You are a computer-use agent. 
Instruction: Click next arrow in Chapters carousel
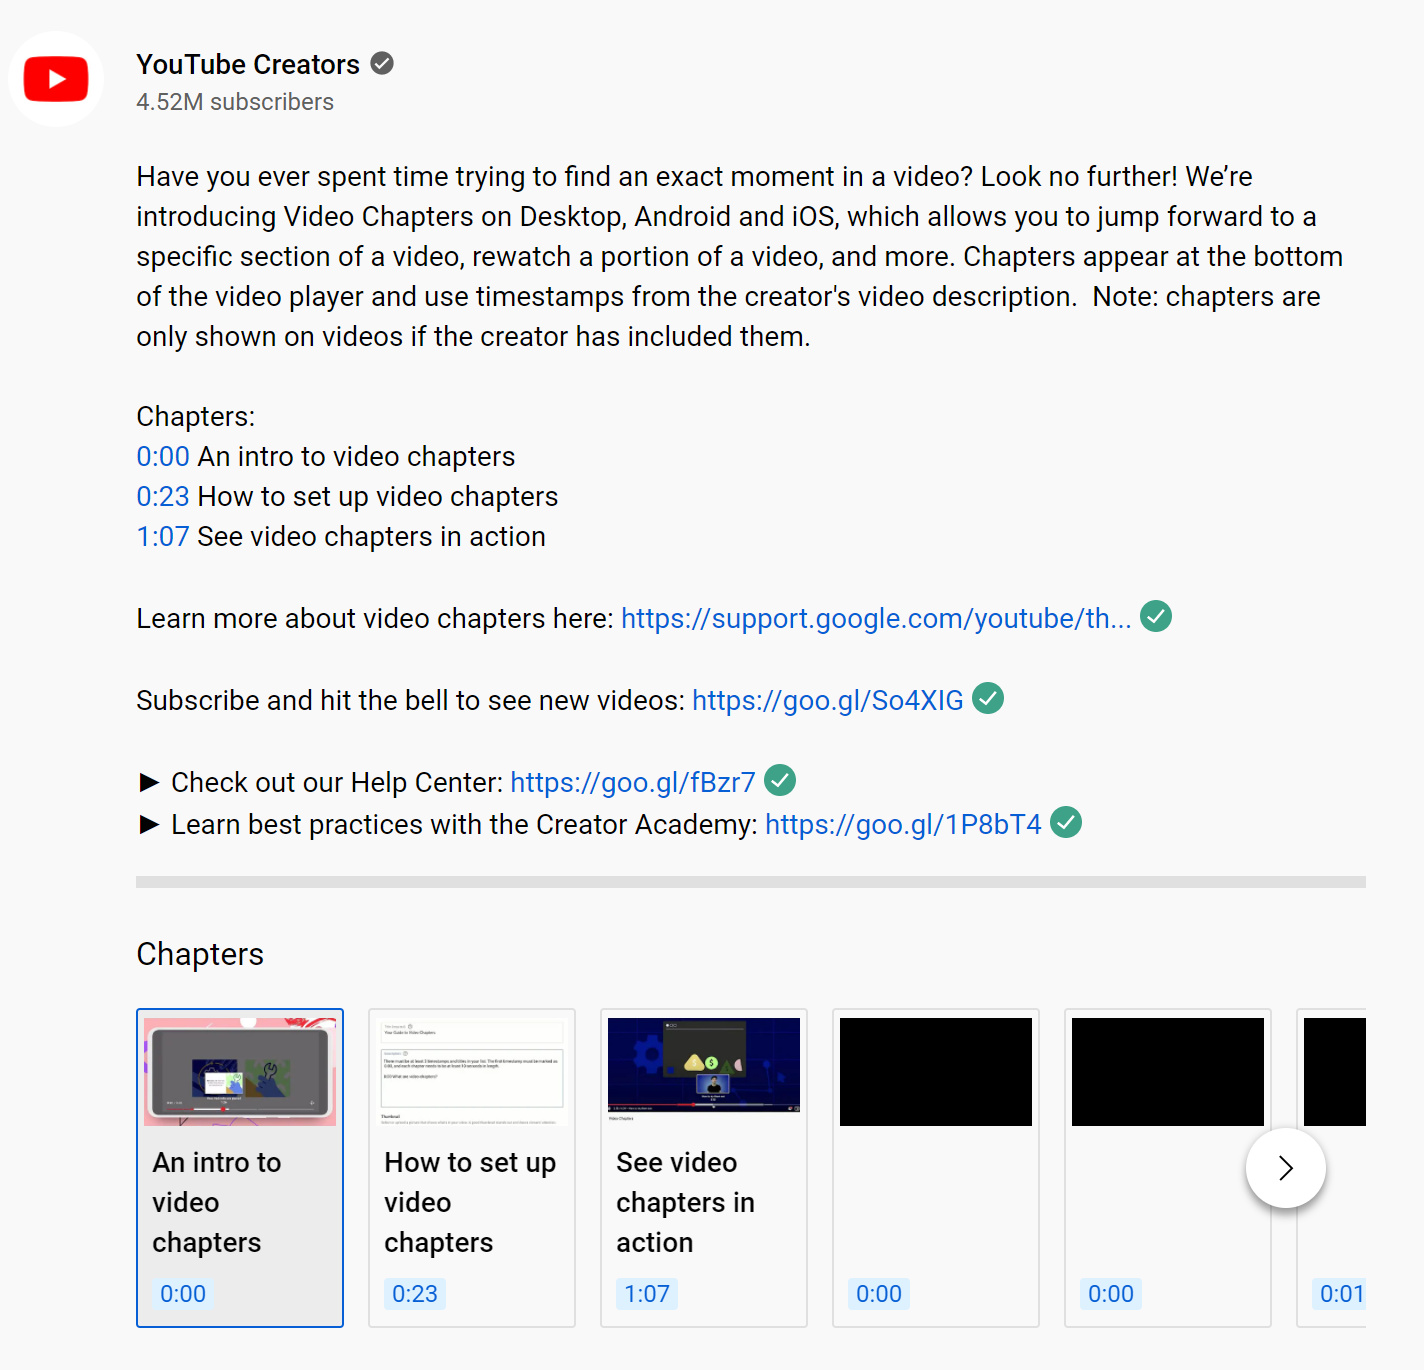[1286, 1168]
